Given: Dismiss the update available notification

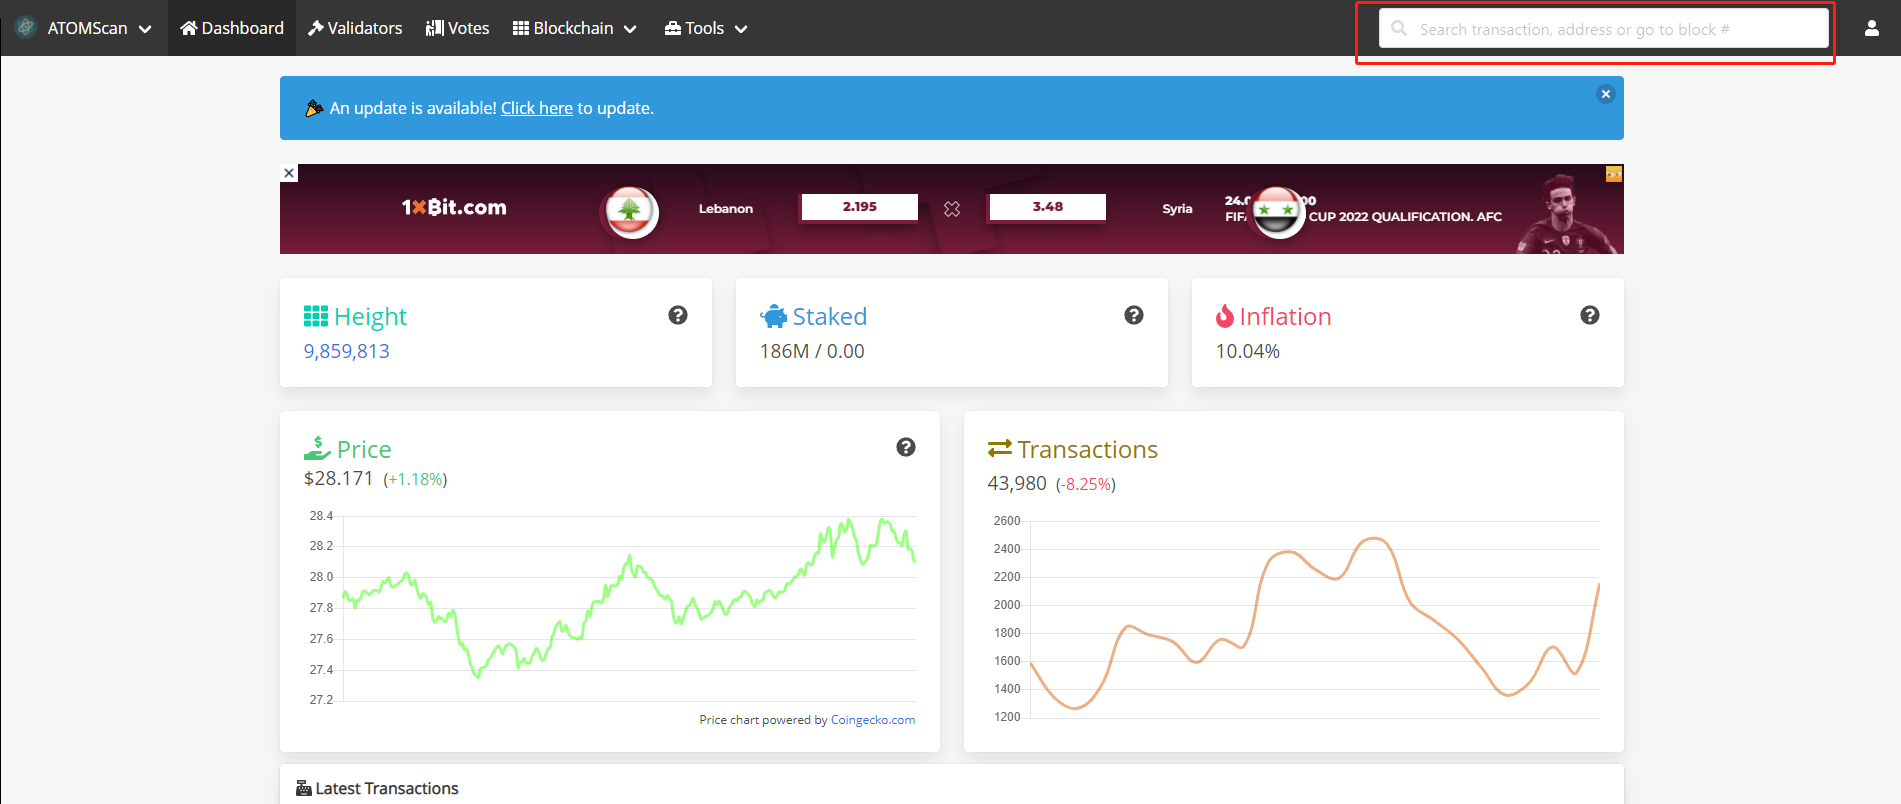Looking at the screenshot, I should point(1606,94).
